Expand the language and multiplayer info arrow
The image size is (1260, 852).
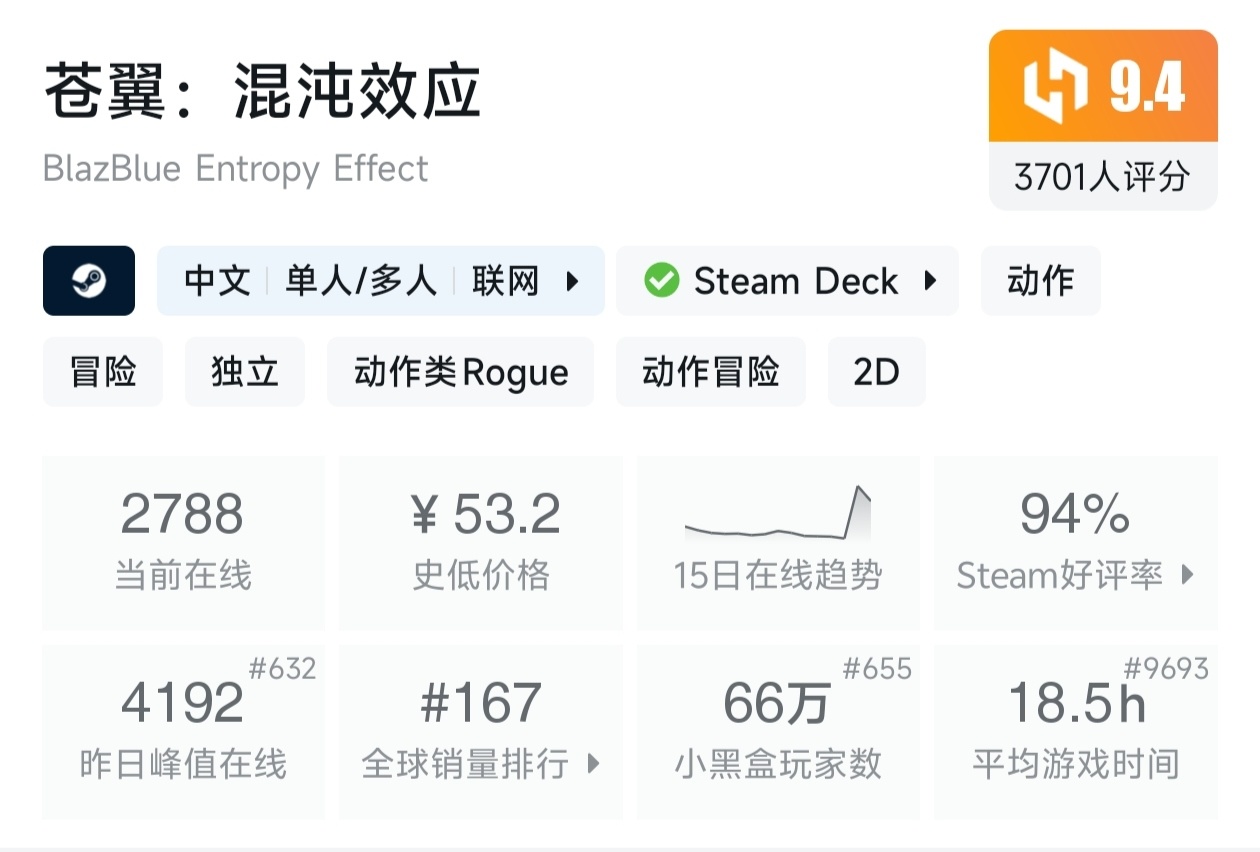tap(573, 281)
